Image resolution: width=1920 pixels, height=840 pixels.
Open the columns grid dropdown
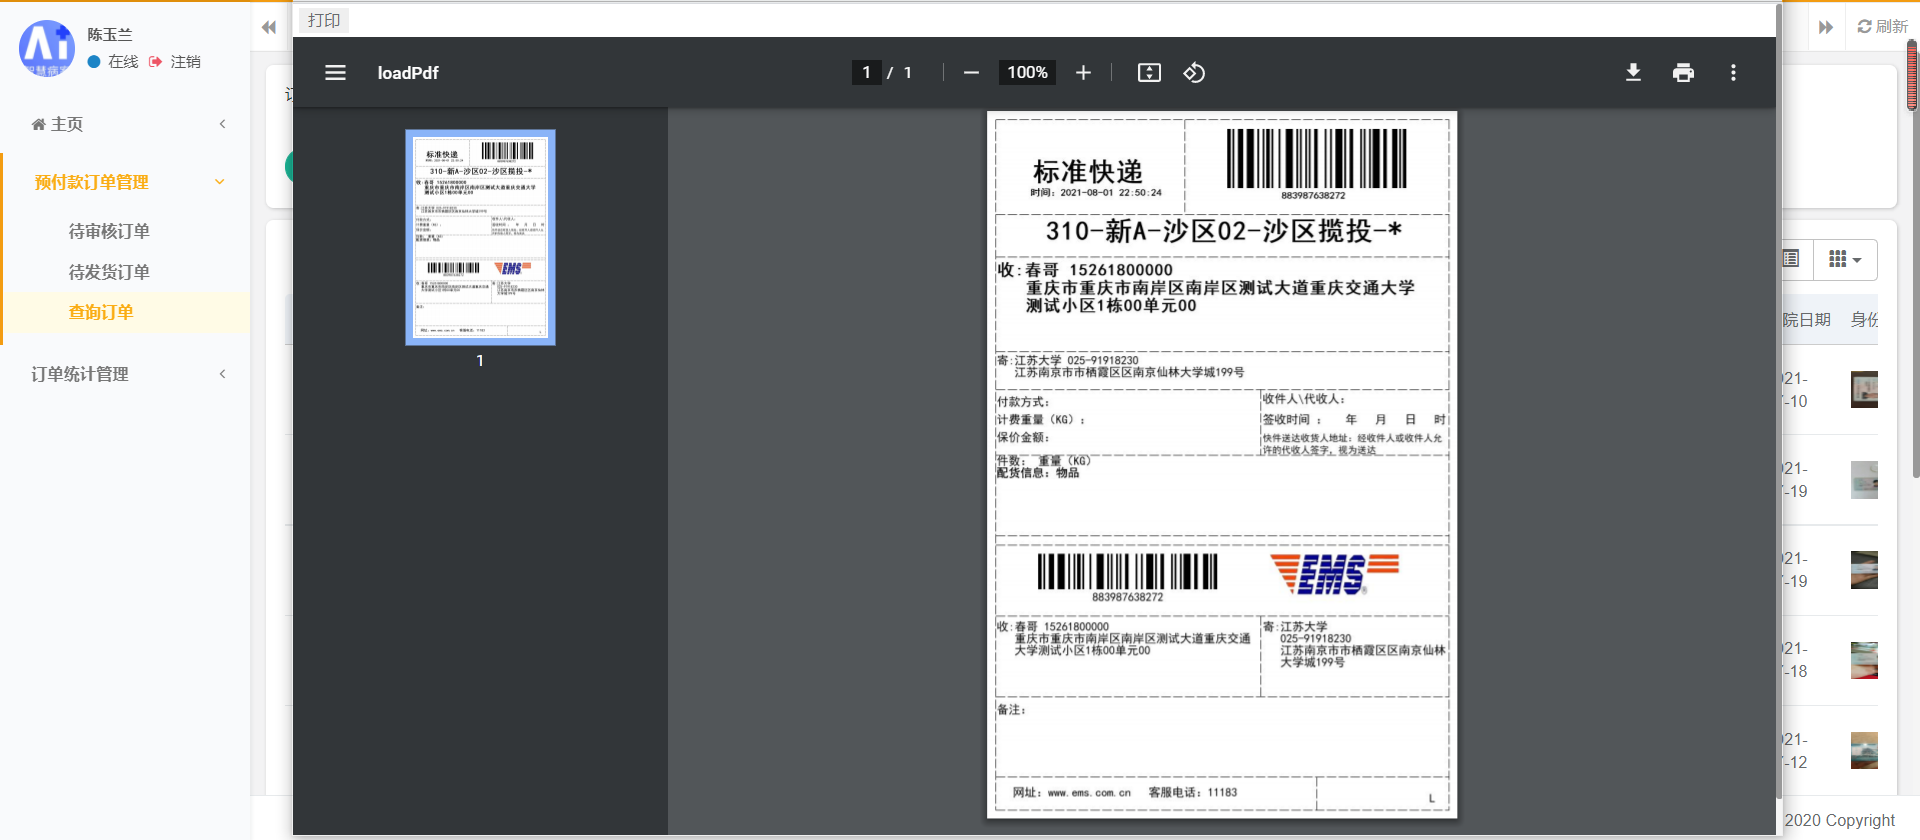point(1844,259)
